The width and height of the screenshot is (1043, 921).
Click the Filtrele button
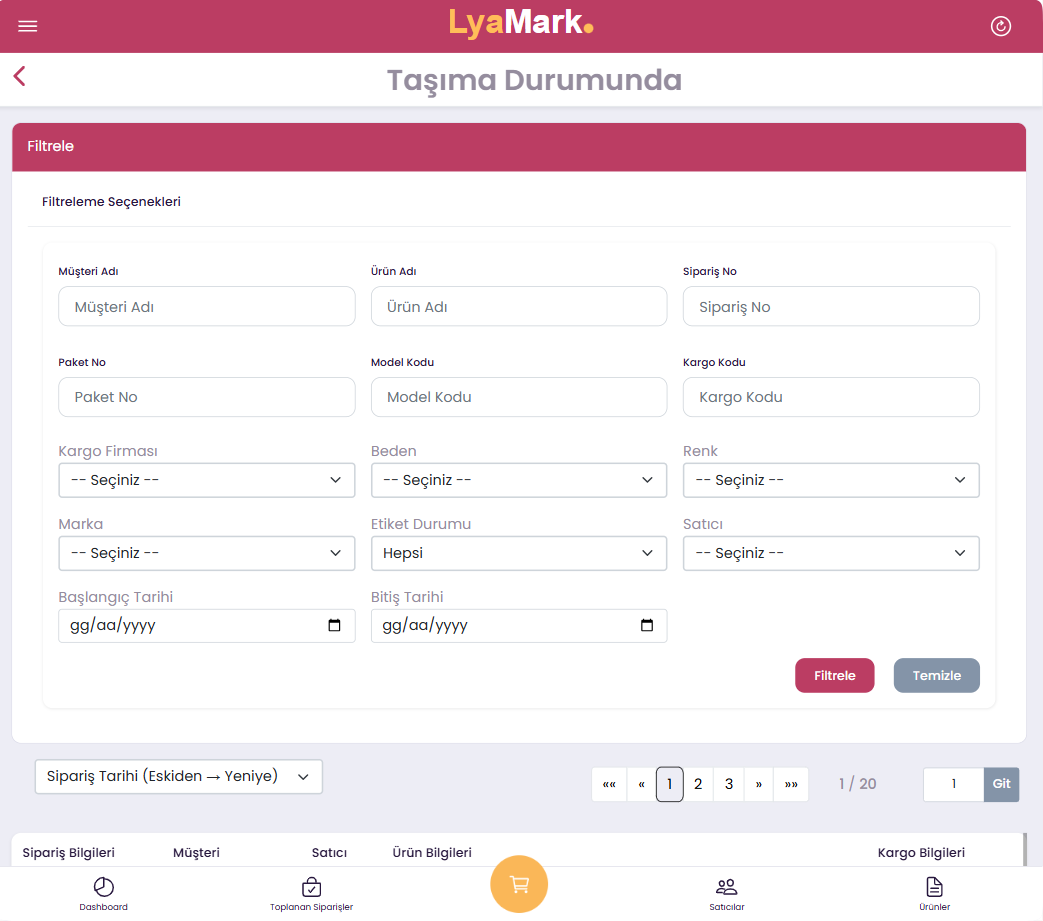click(x=834, y=675)
